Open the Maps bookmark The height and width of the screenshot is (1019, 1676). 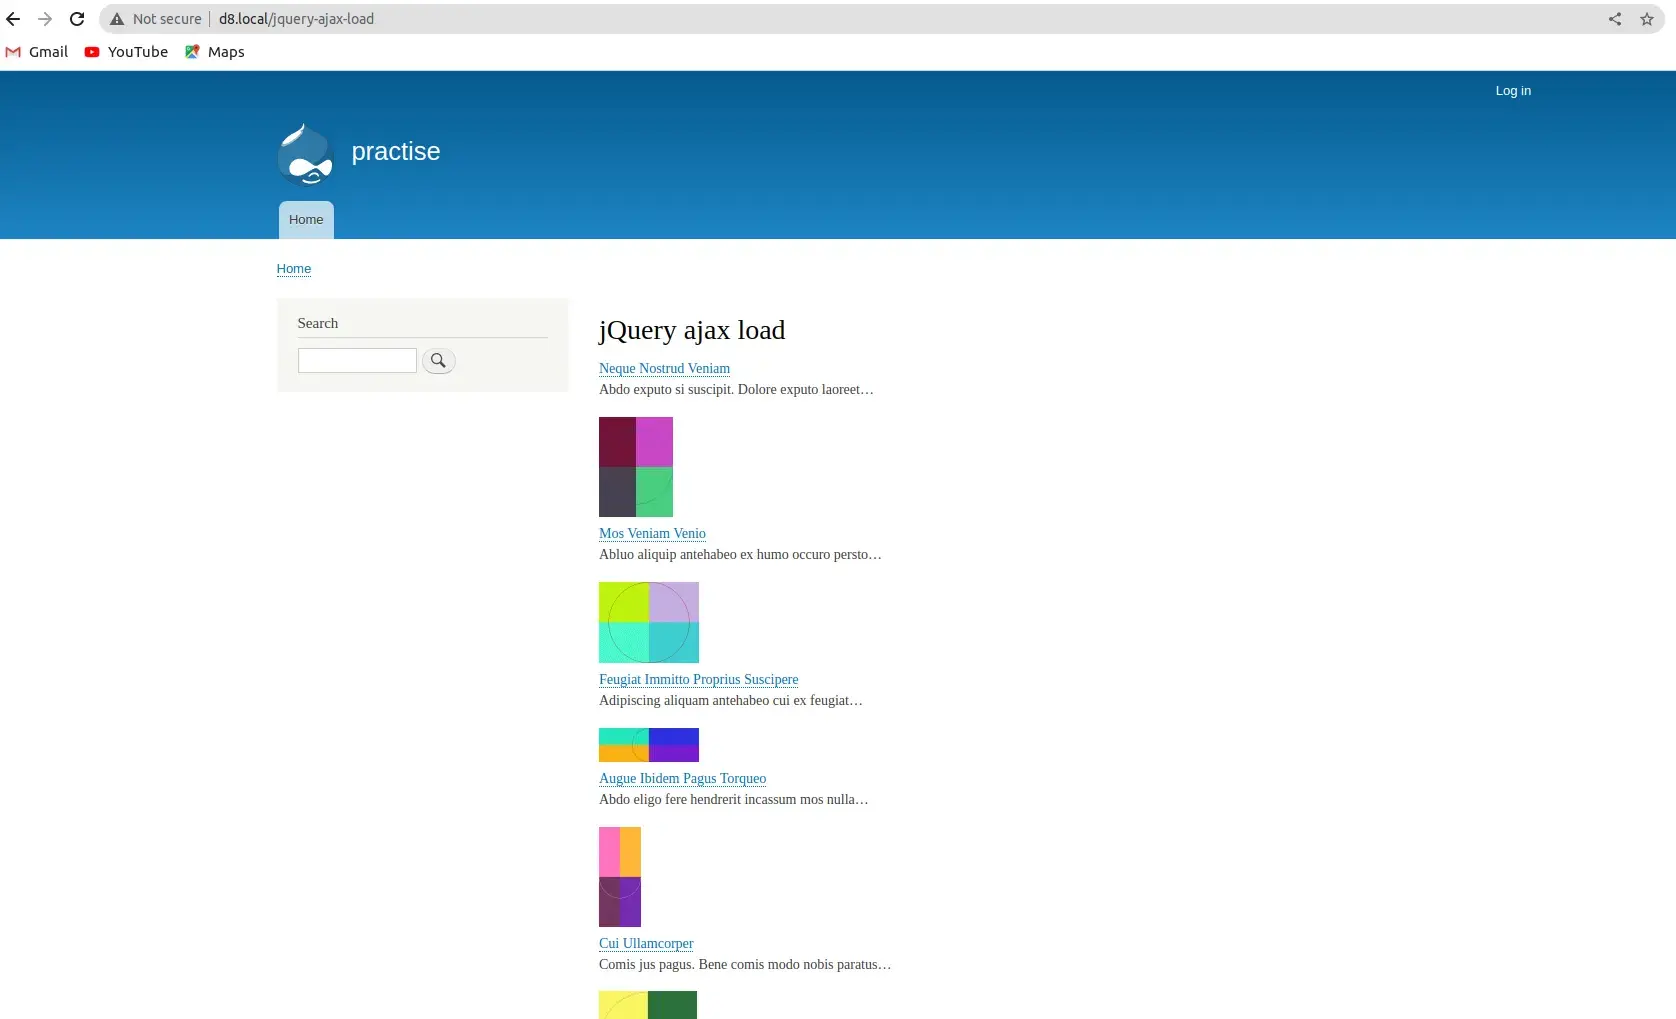pos(215,52)
